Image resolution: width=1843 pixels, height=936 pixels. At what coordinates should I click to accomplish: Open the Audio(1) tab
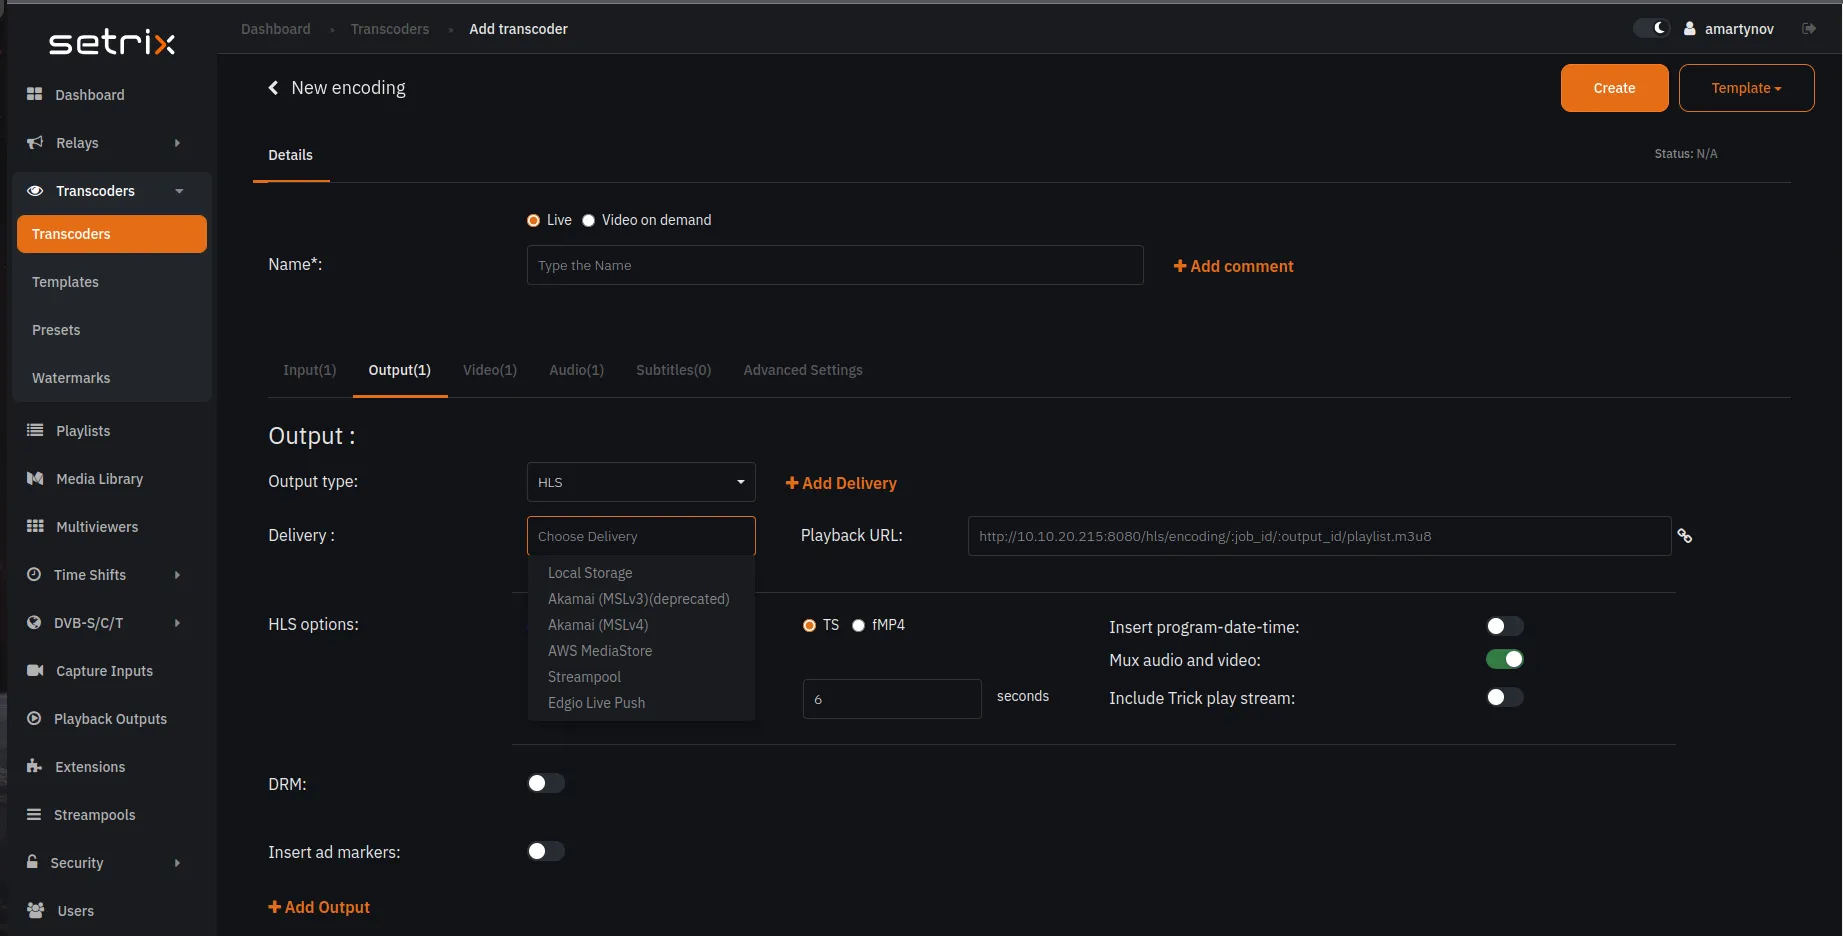(576, 370)
